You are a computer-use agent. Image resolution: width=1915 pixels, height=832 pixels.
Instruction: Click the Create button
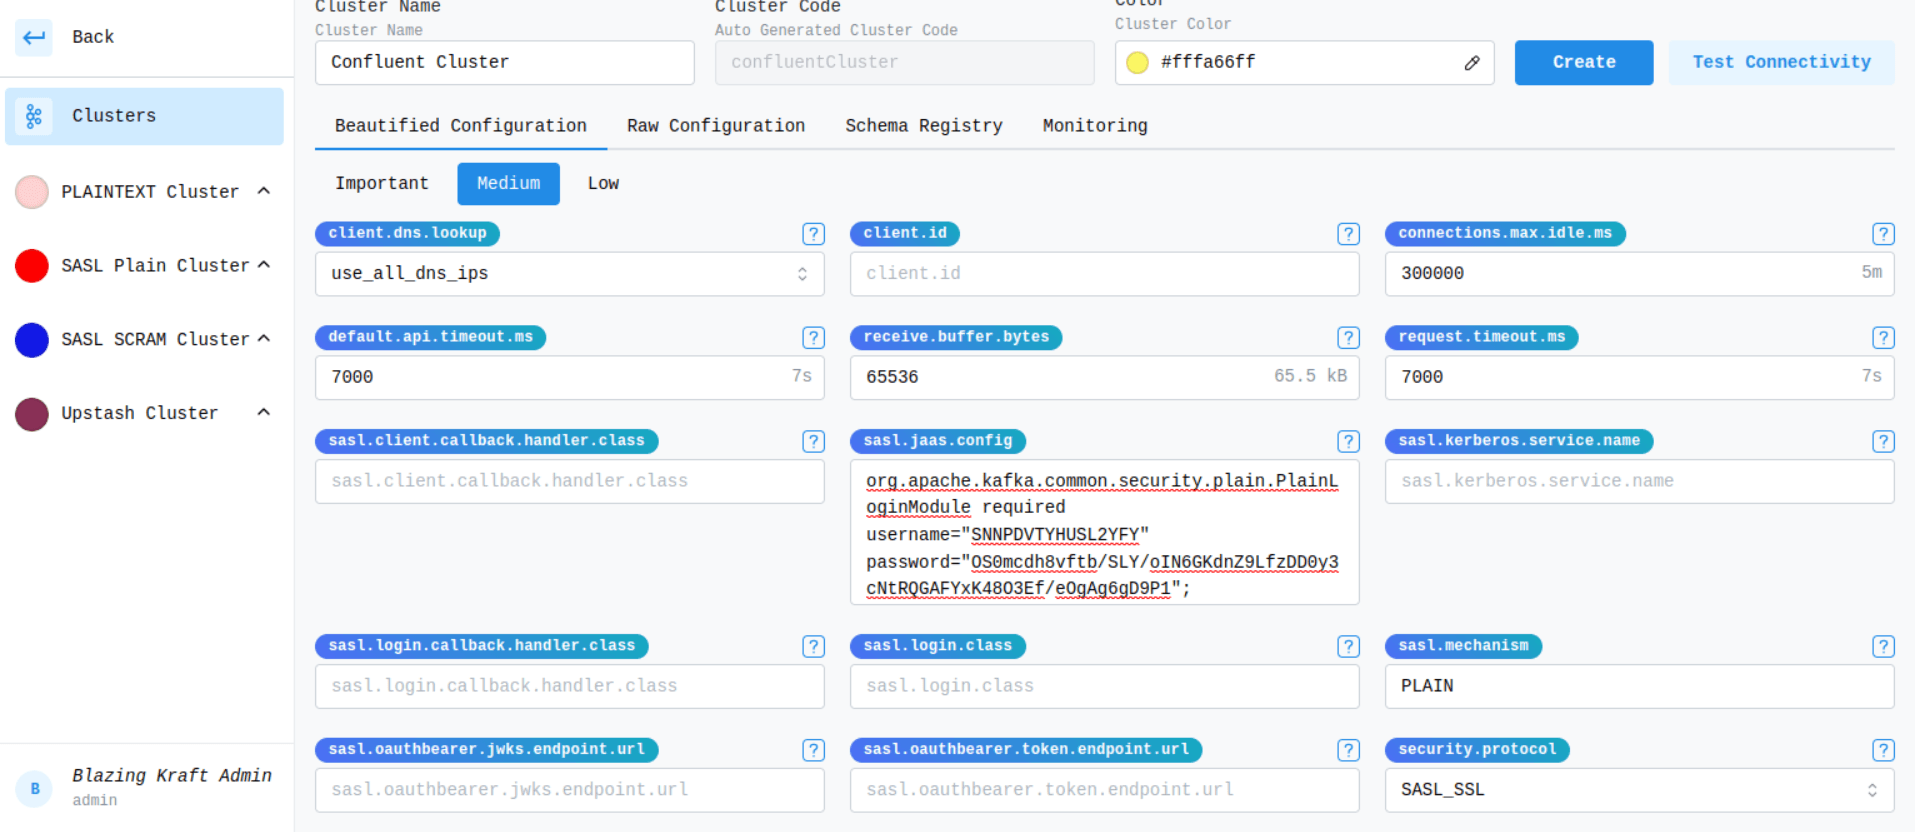pos(1584,63)
